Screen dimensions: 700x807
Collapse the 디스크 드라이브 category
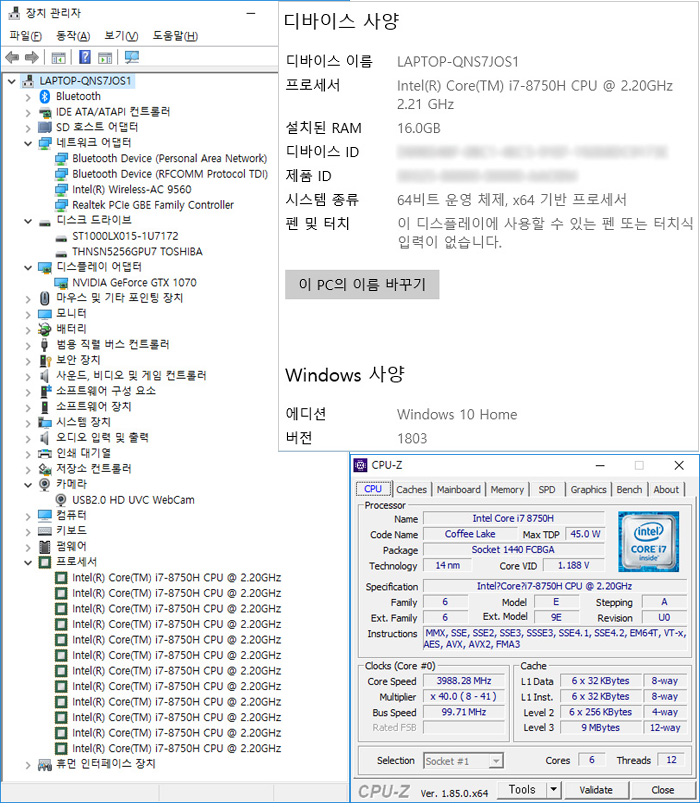pos(28,221)
